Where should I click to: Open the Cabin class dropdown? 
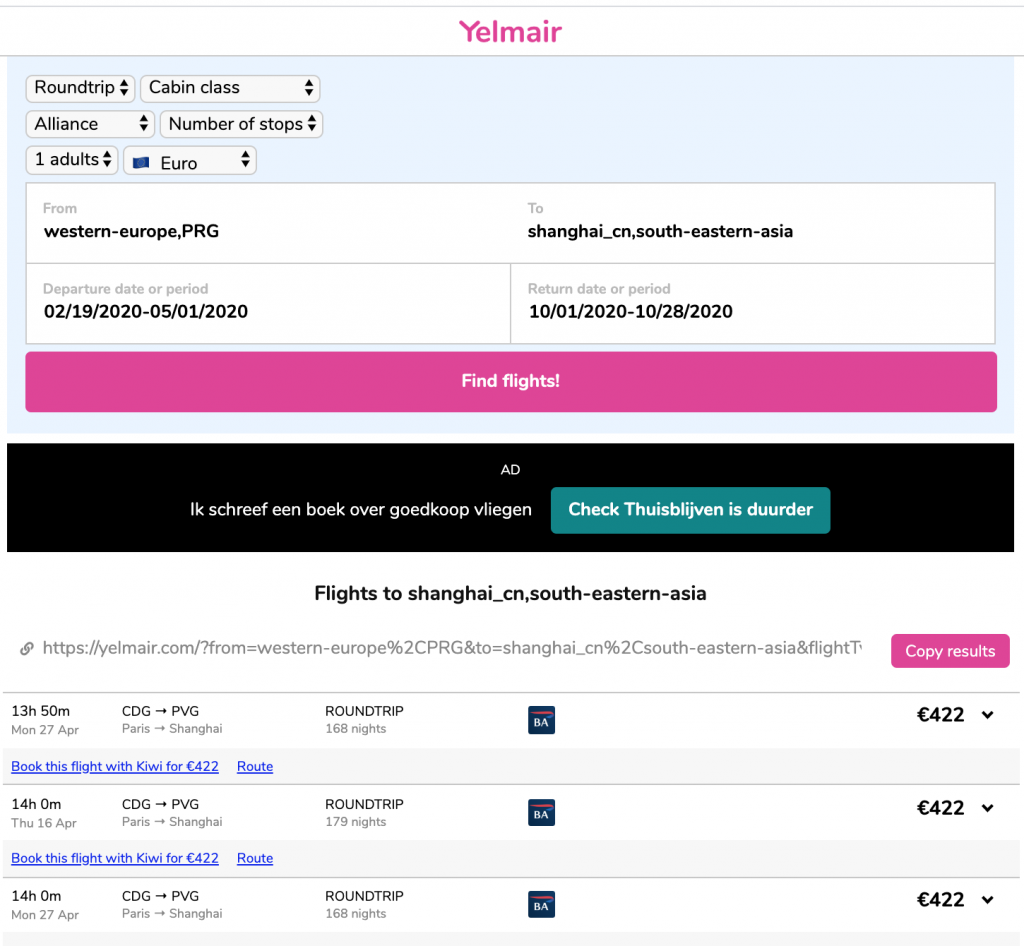tap(230, 88)
